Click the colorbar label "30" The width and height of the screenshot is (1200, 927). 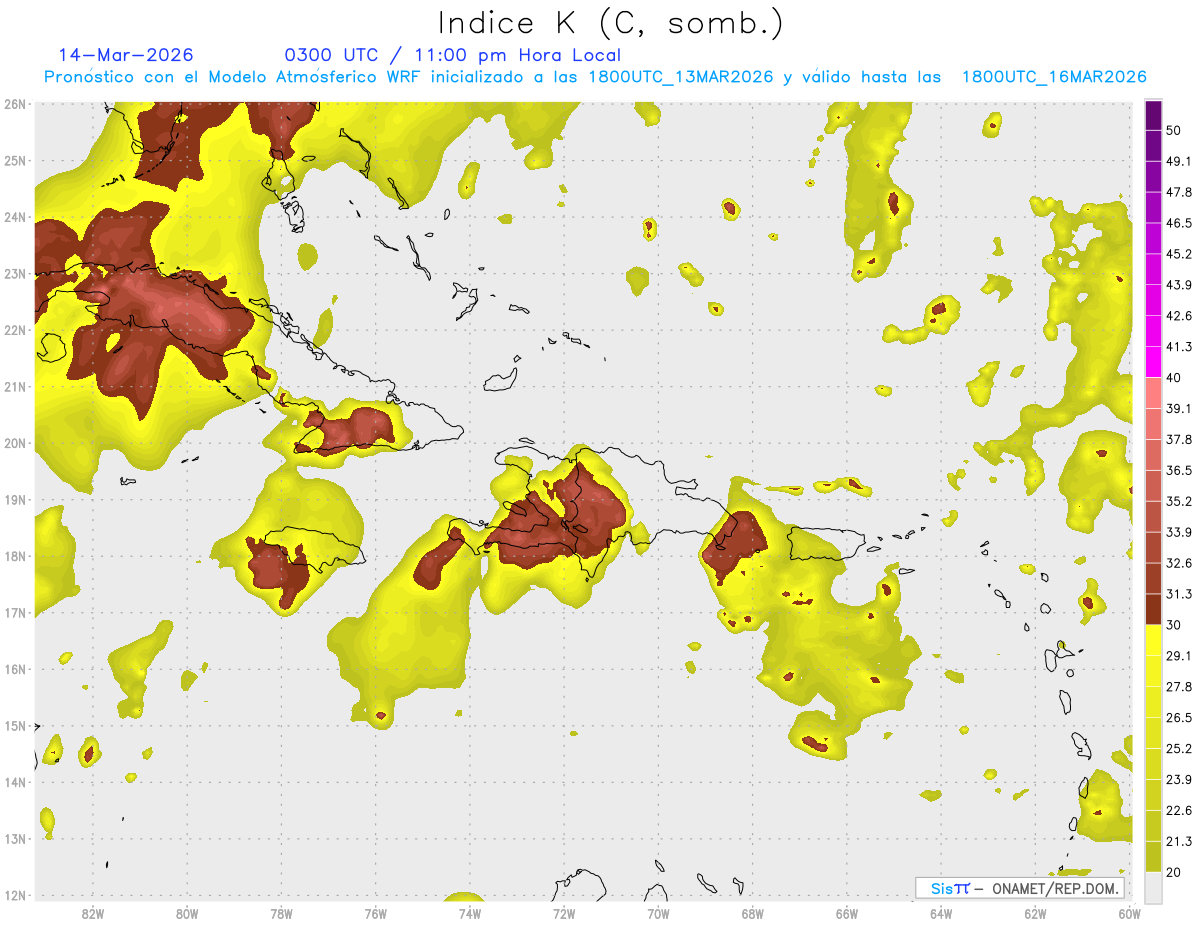click(x=1174, y=625)
